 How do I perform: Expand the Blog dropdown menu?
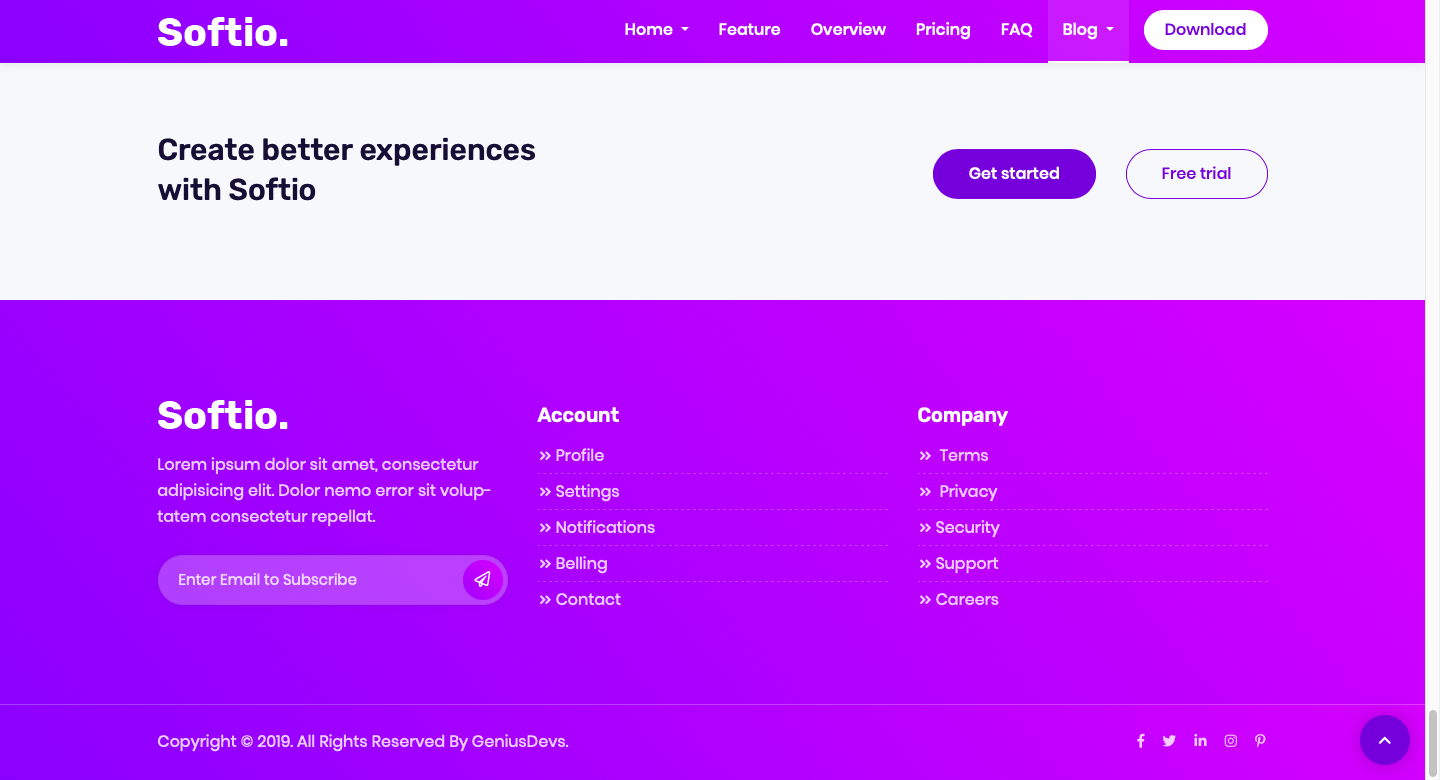[1087, 30]
